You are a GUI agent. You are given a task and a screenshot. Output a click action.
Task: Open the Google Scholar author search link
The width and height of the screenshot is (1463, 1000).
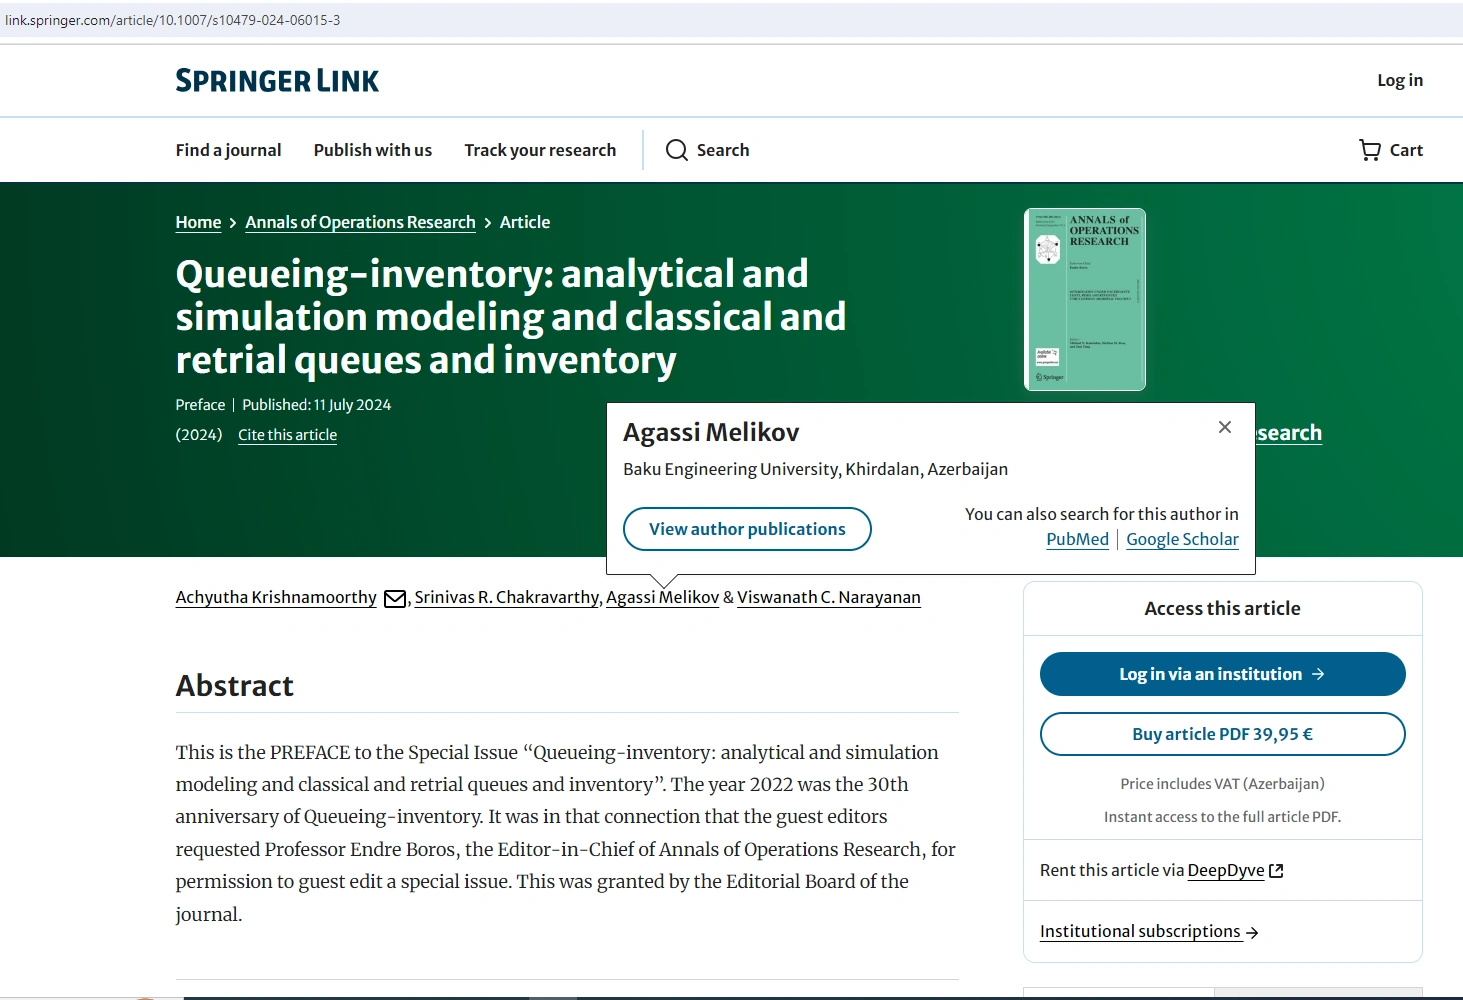click(1182, 539)
